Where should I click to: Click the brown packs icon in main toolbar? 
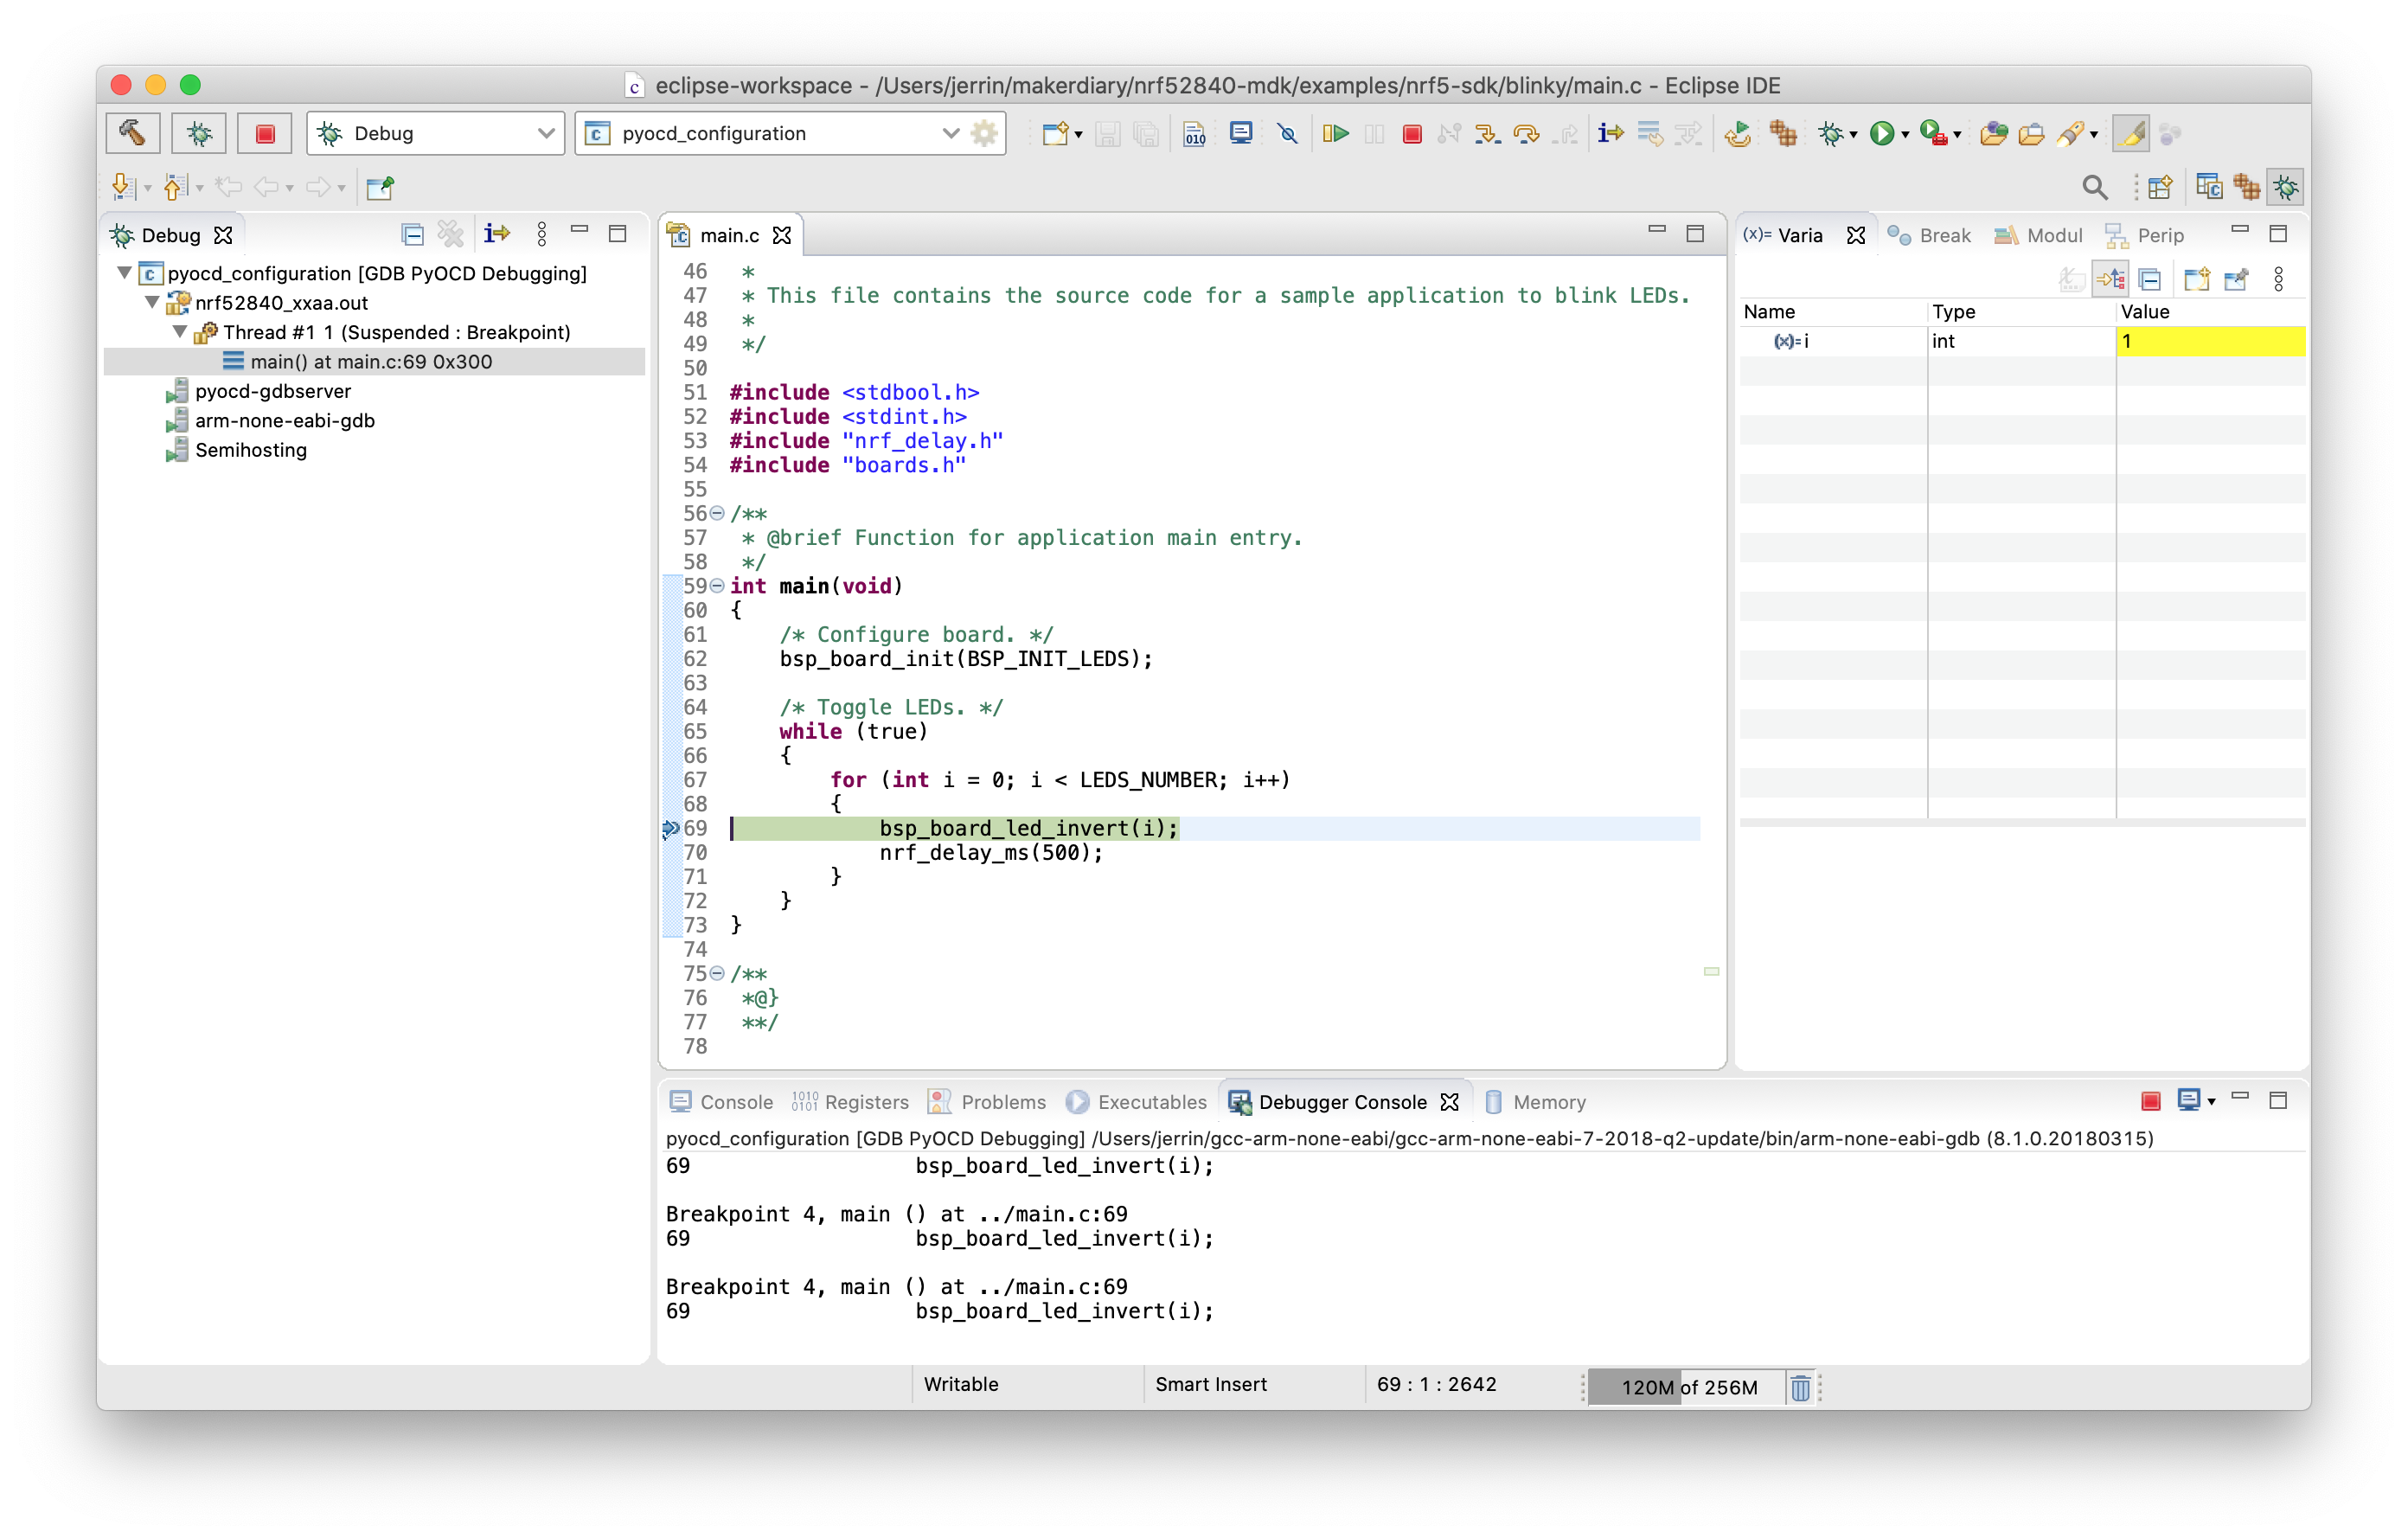[1783, 134]
